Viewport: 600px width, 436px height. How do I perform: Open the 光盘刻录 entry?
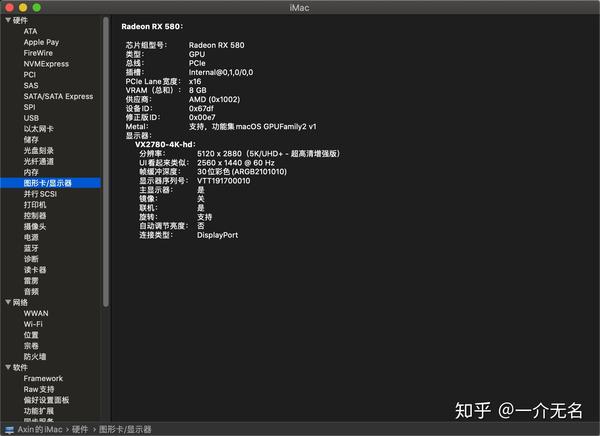click(38, 150)
